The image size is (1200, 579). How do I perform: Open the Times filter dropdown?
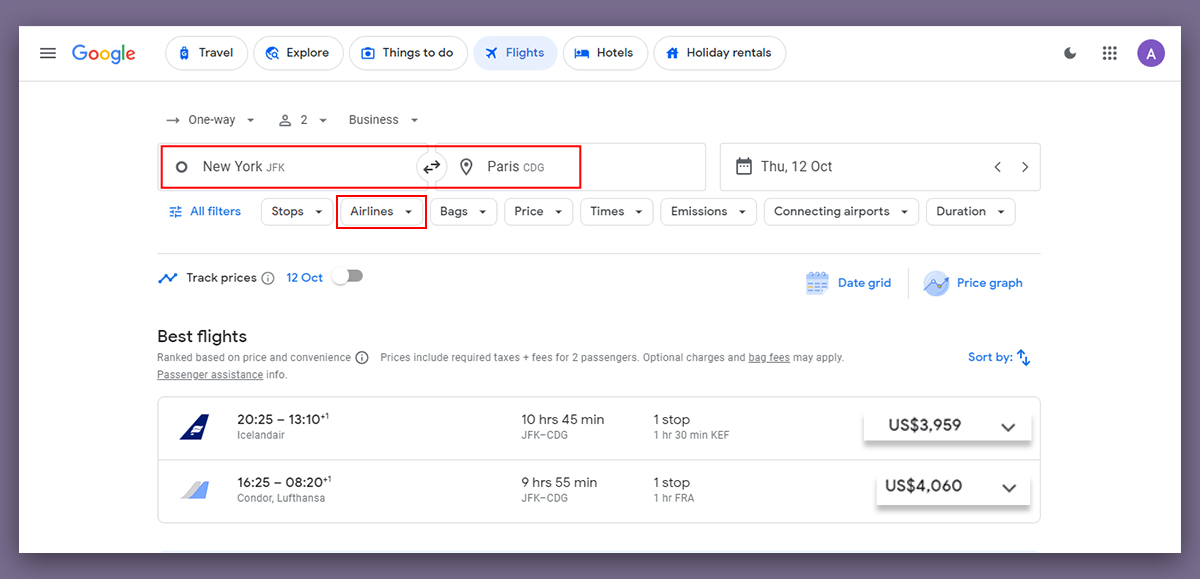617,212
